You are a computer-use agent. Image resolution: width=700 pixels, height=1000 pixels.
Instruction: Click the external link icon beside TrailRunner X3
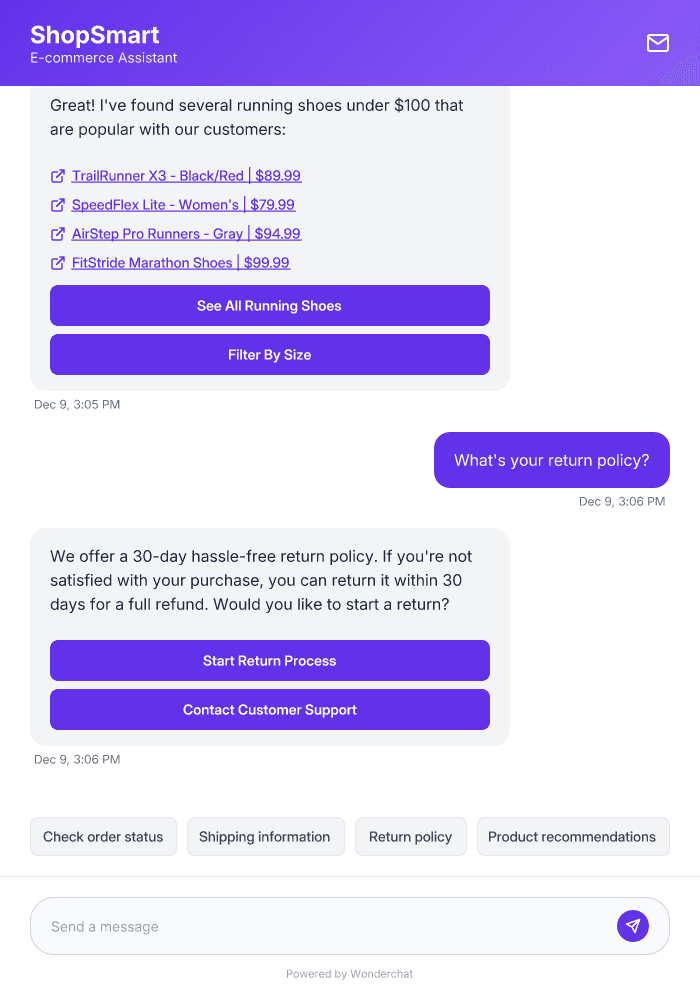(57, 175)
